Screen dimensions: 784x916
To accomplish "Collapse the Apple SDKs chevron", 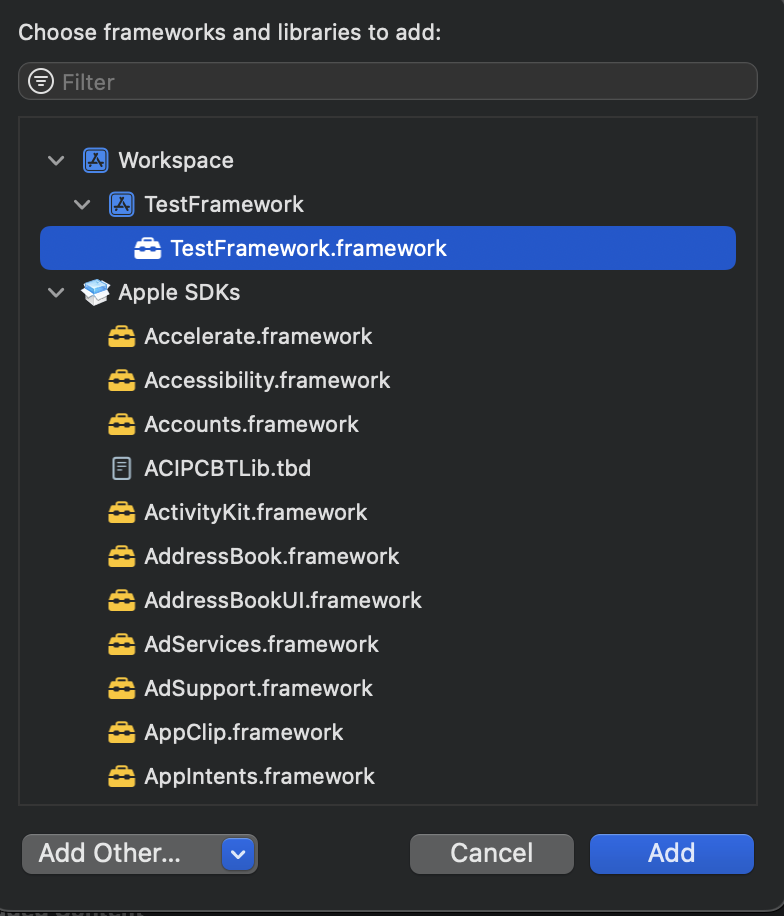I will [x=56, y=292].
